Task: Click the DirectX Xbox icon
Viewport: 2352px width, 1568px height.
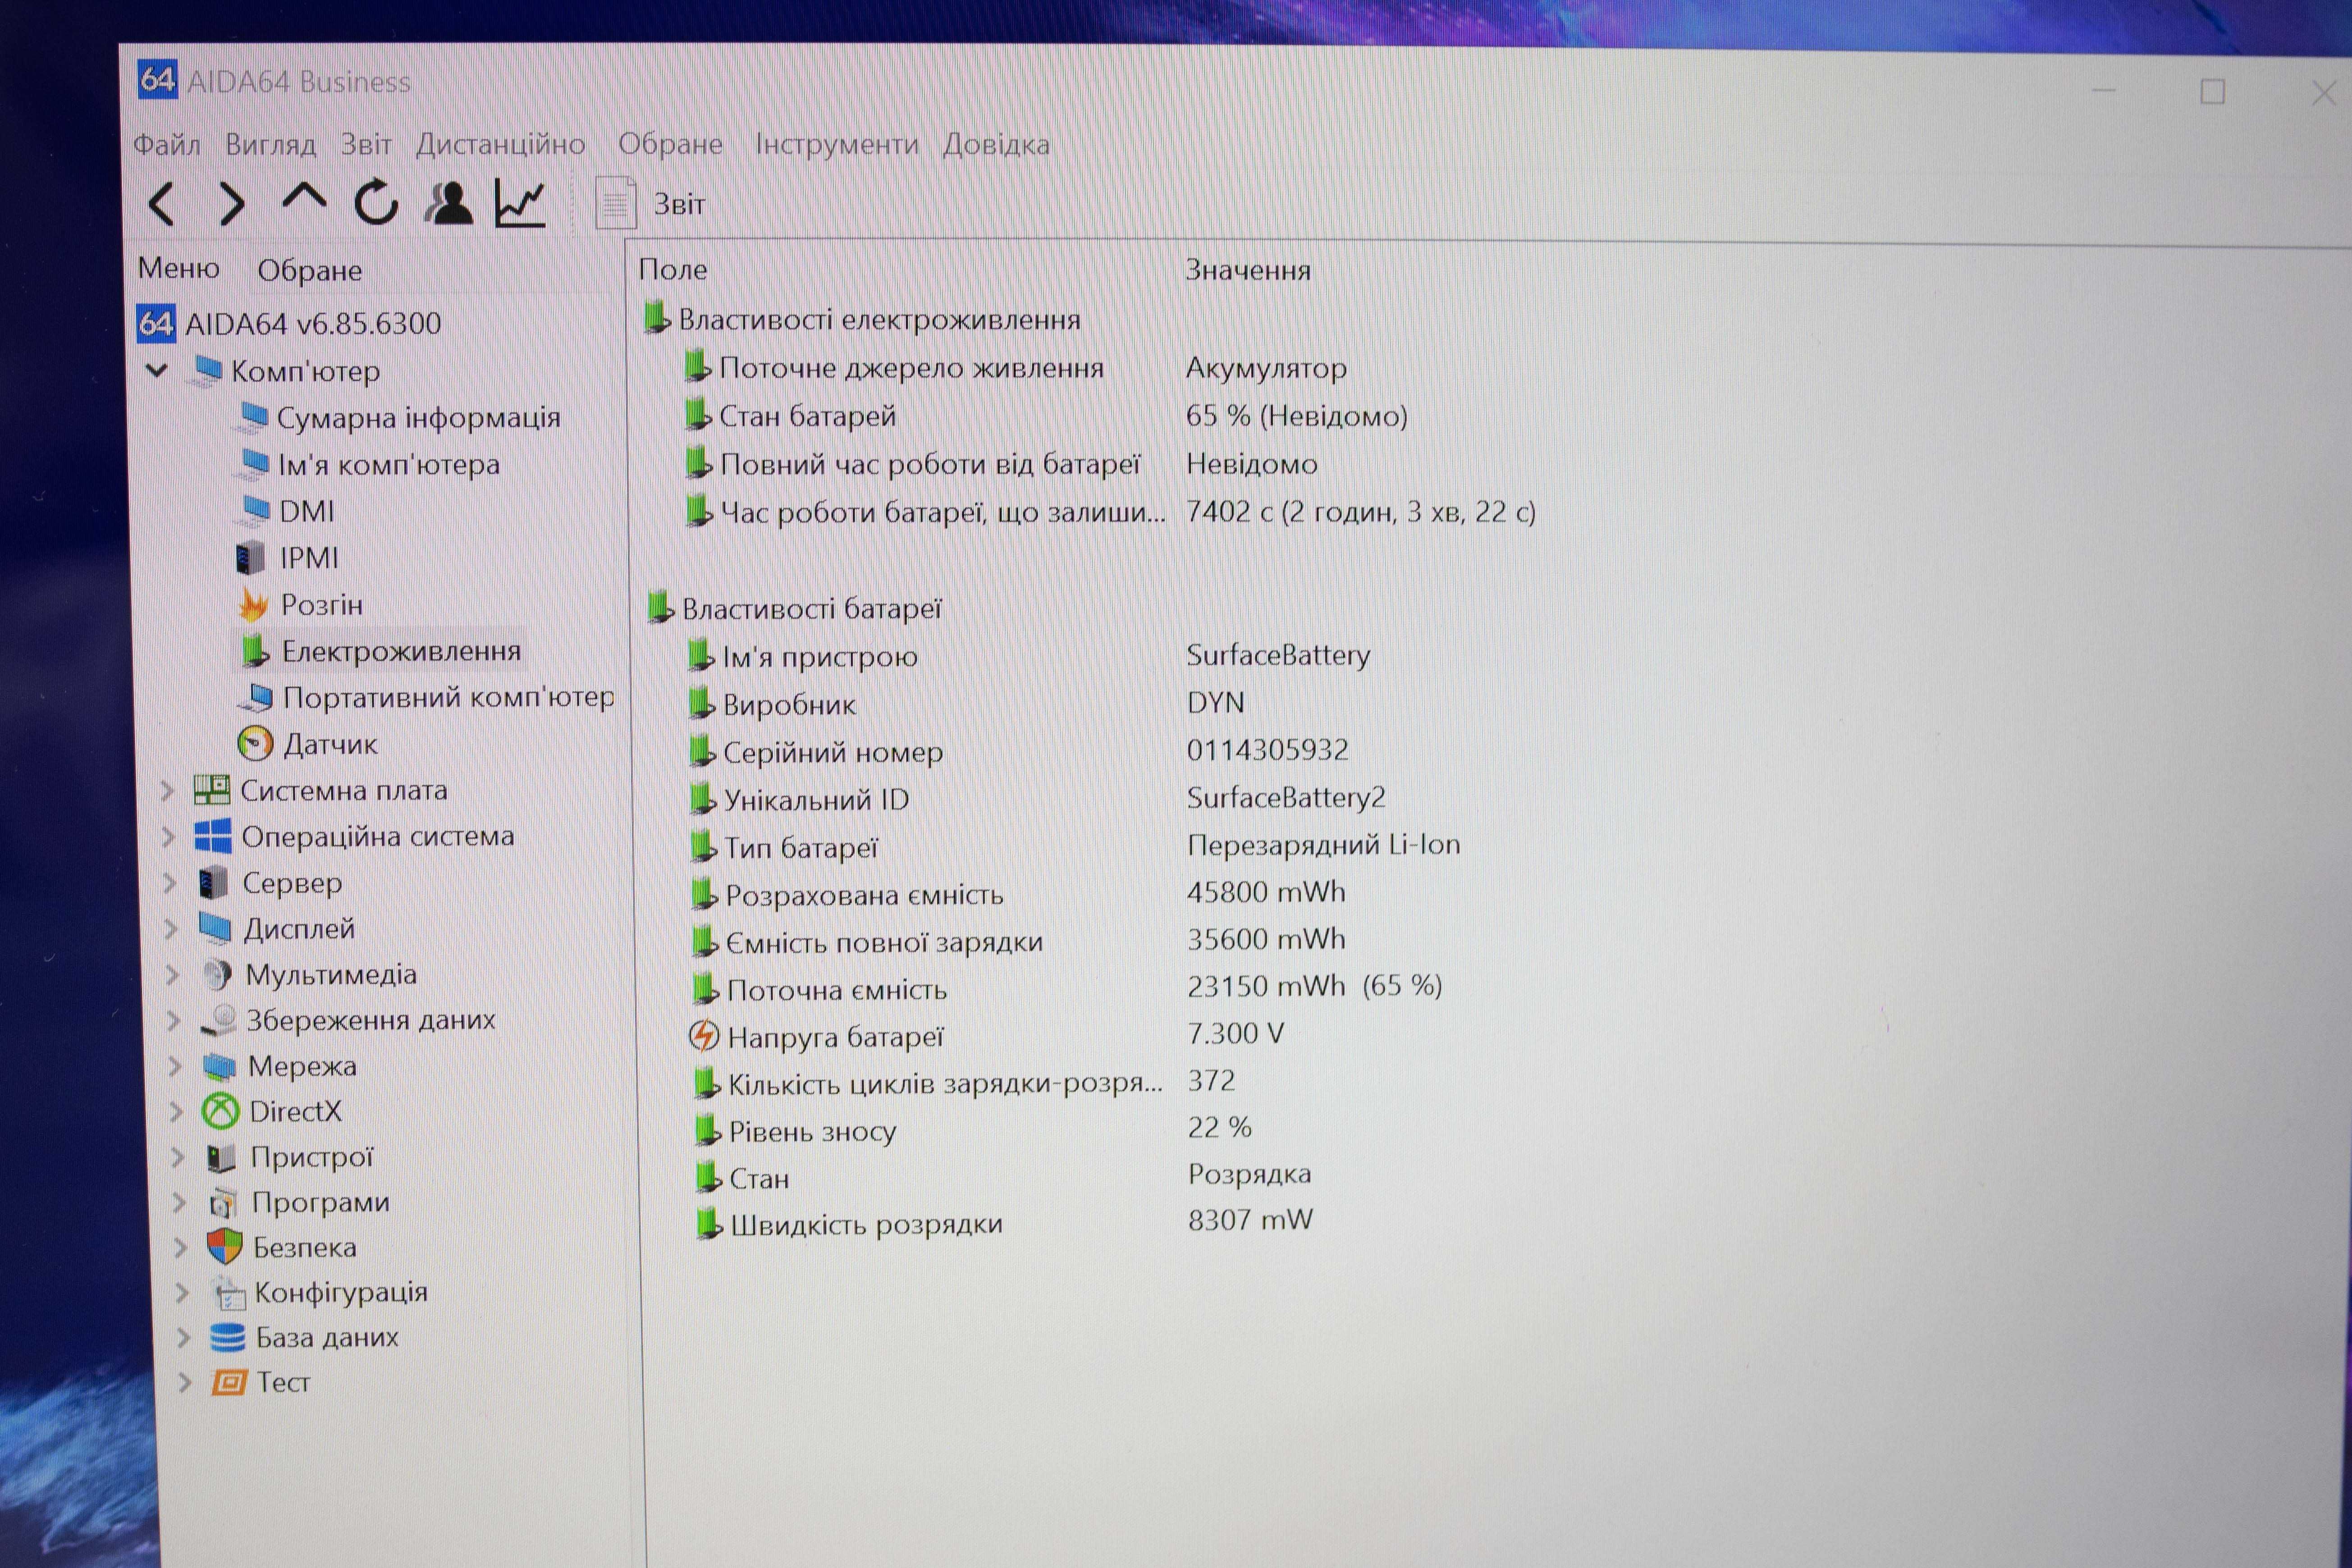Action: coord(220,1111)
